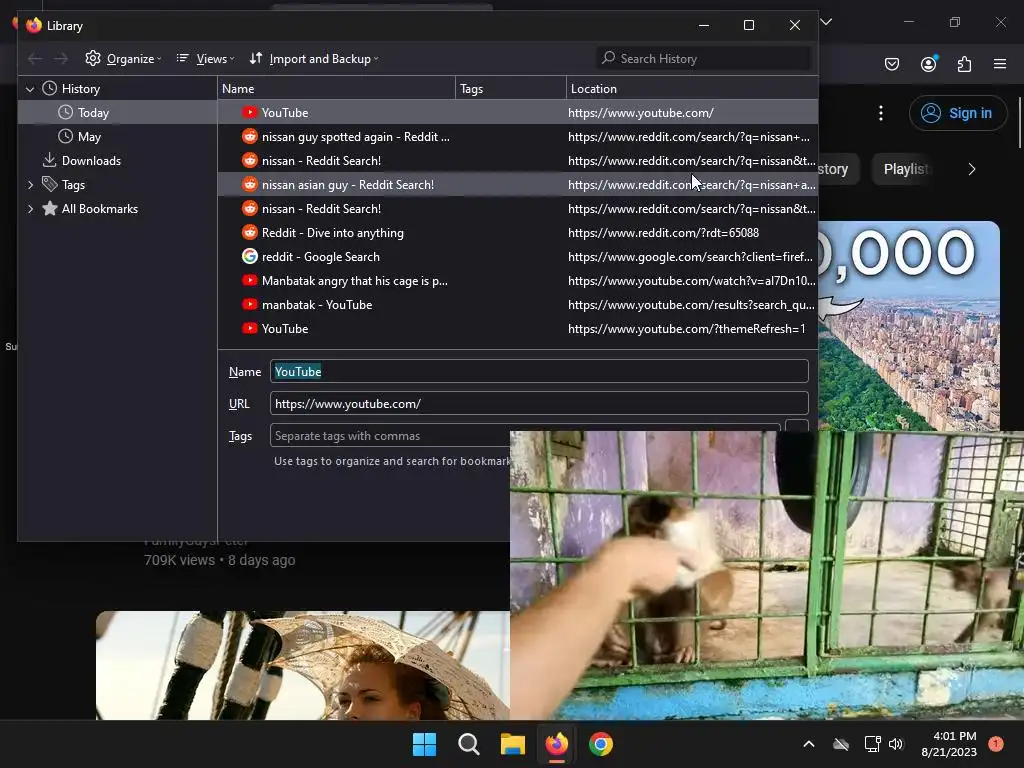
Task: Show hidden system tray icons
Action: [x=808, y=744]
